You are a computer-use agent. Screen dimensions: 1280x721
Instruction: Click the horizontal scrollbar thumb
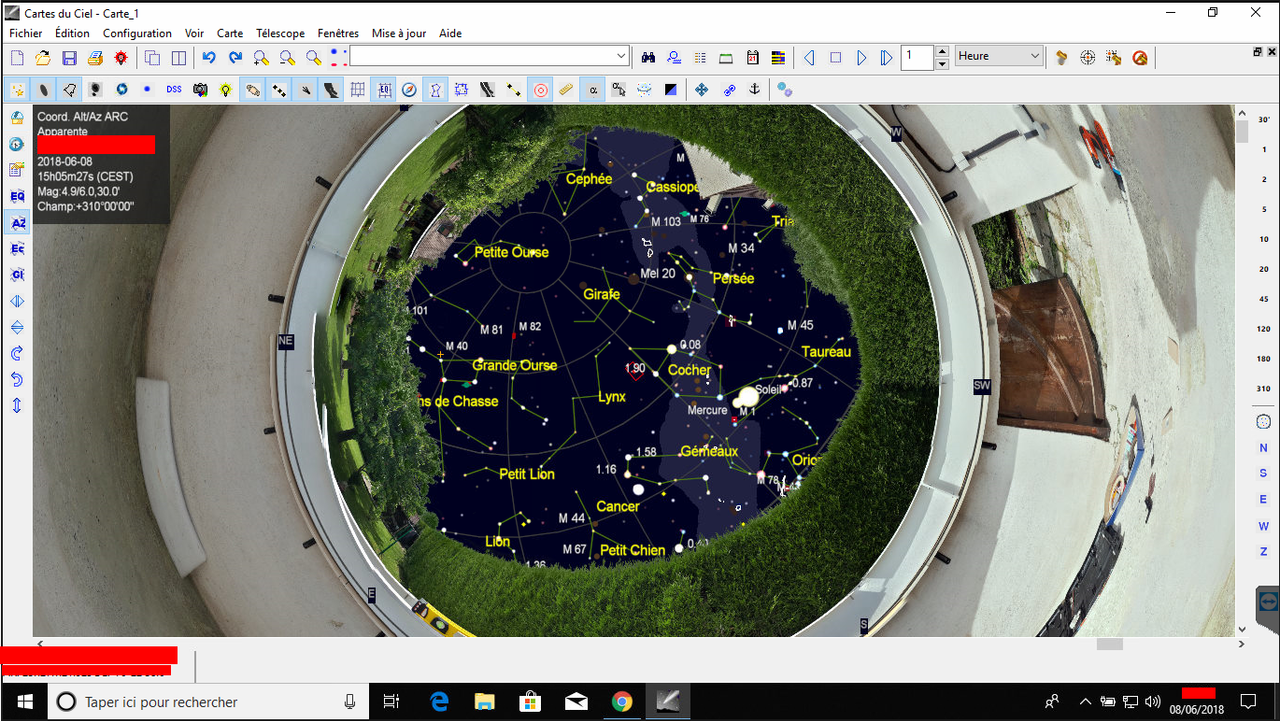pos(1109,644)
